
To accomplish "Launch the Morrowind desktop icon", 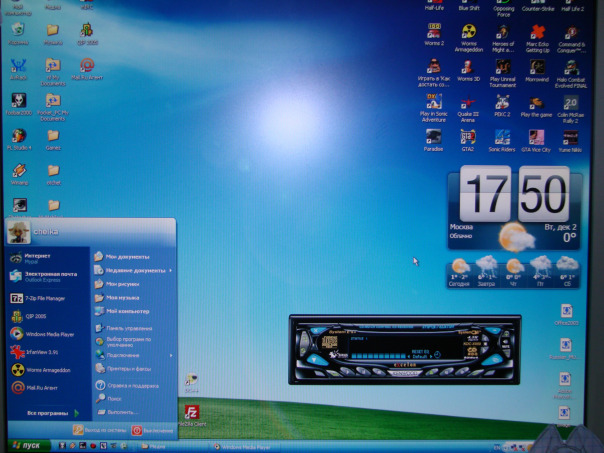I will (x=536, y=68).
